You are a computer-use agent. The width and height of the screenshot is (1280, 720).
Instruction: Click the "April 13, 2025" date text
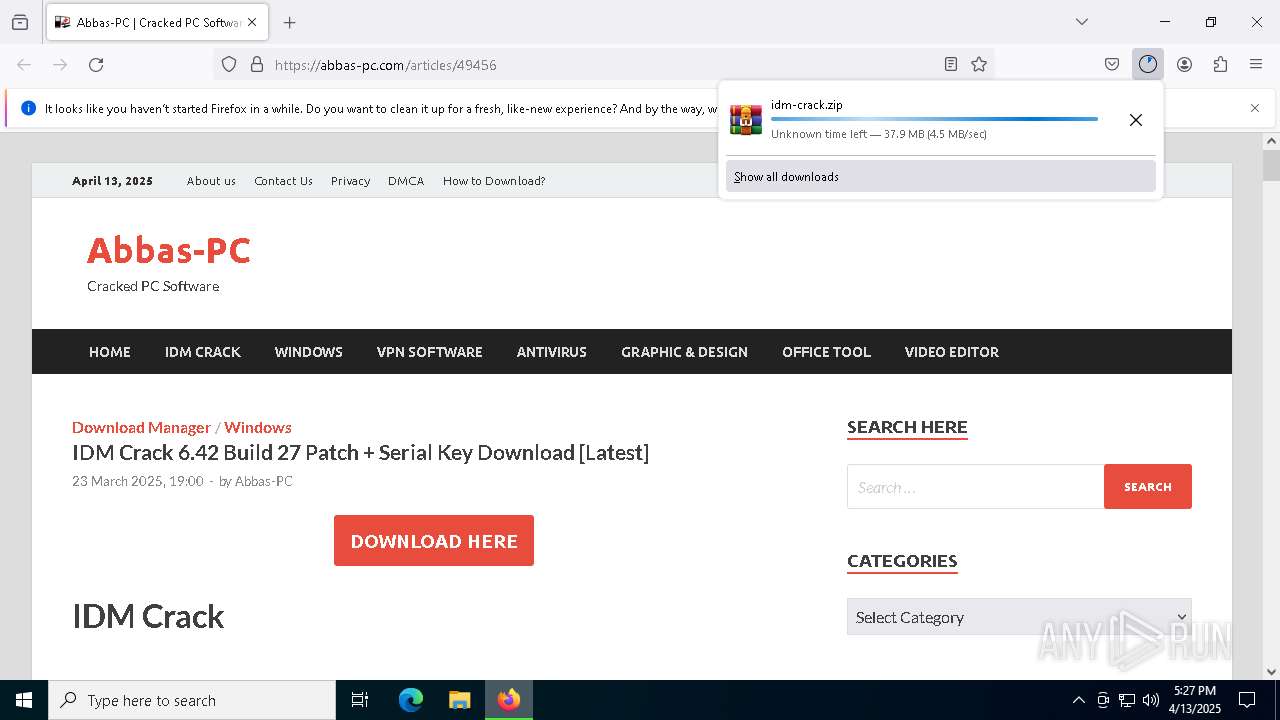tap(112, 181)
